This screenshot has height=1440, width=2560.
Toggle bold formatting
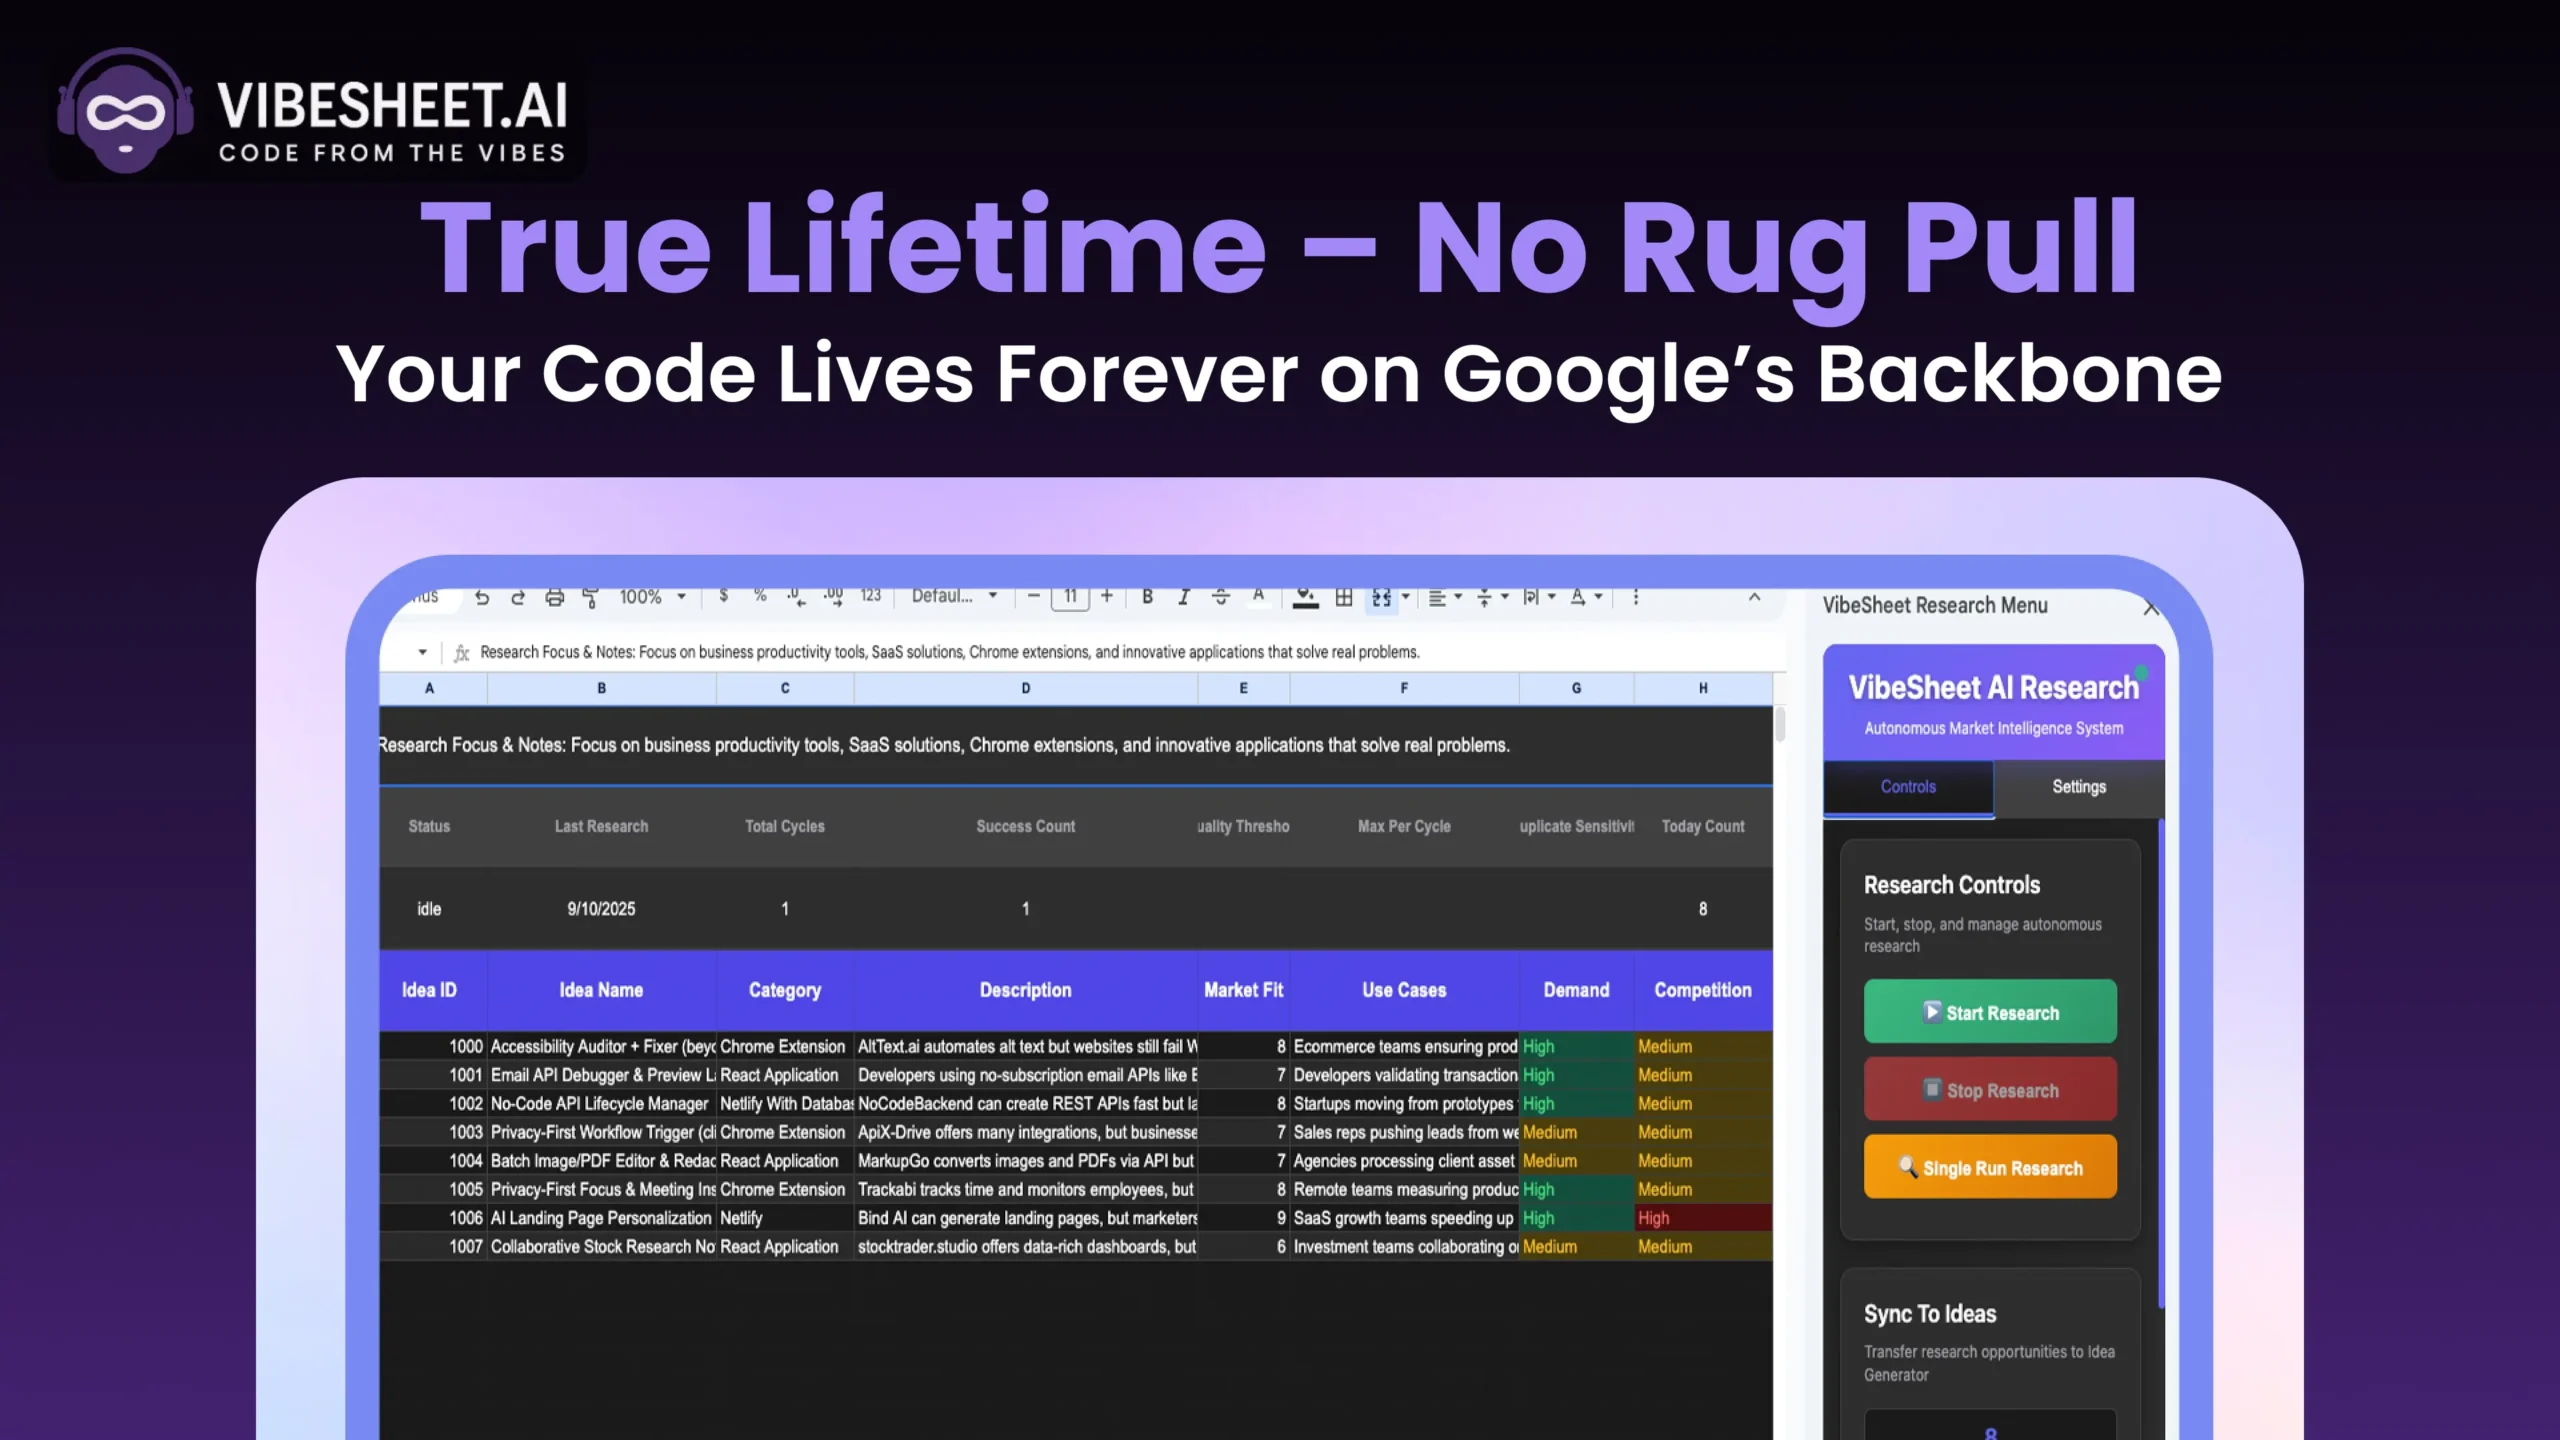1147,597
